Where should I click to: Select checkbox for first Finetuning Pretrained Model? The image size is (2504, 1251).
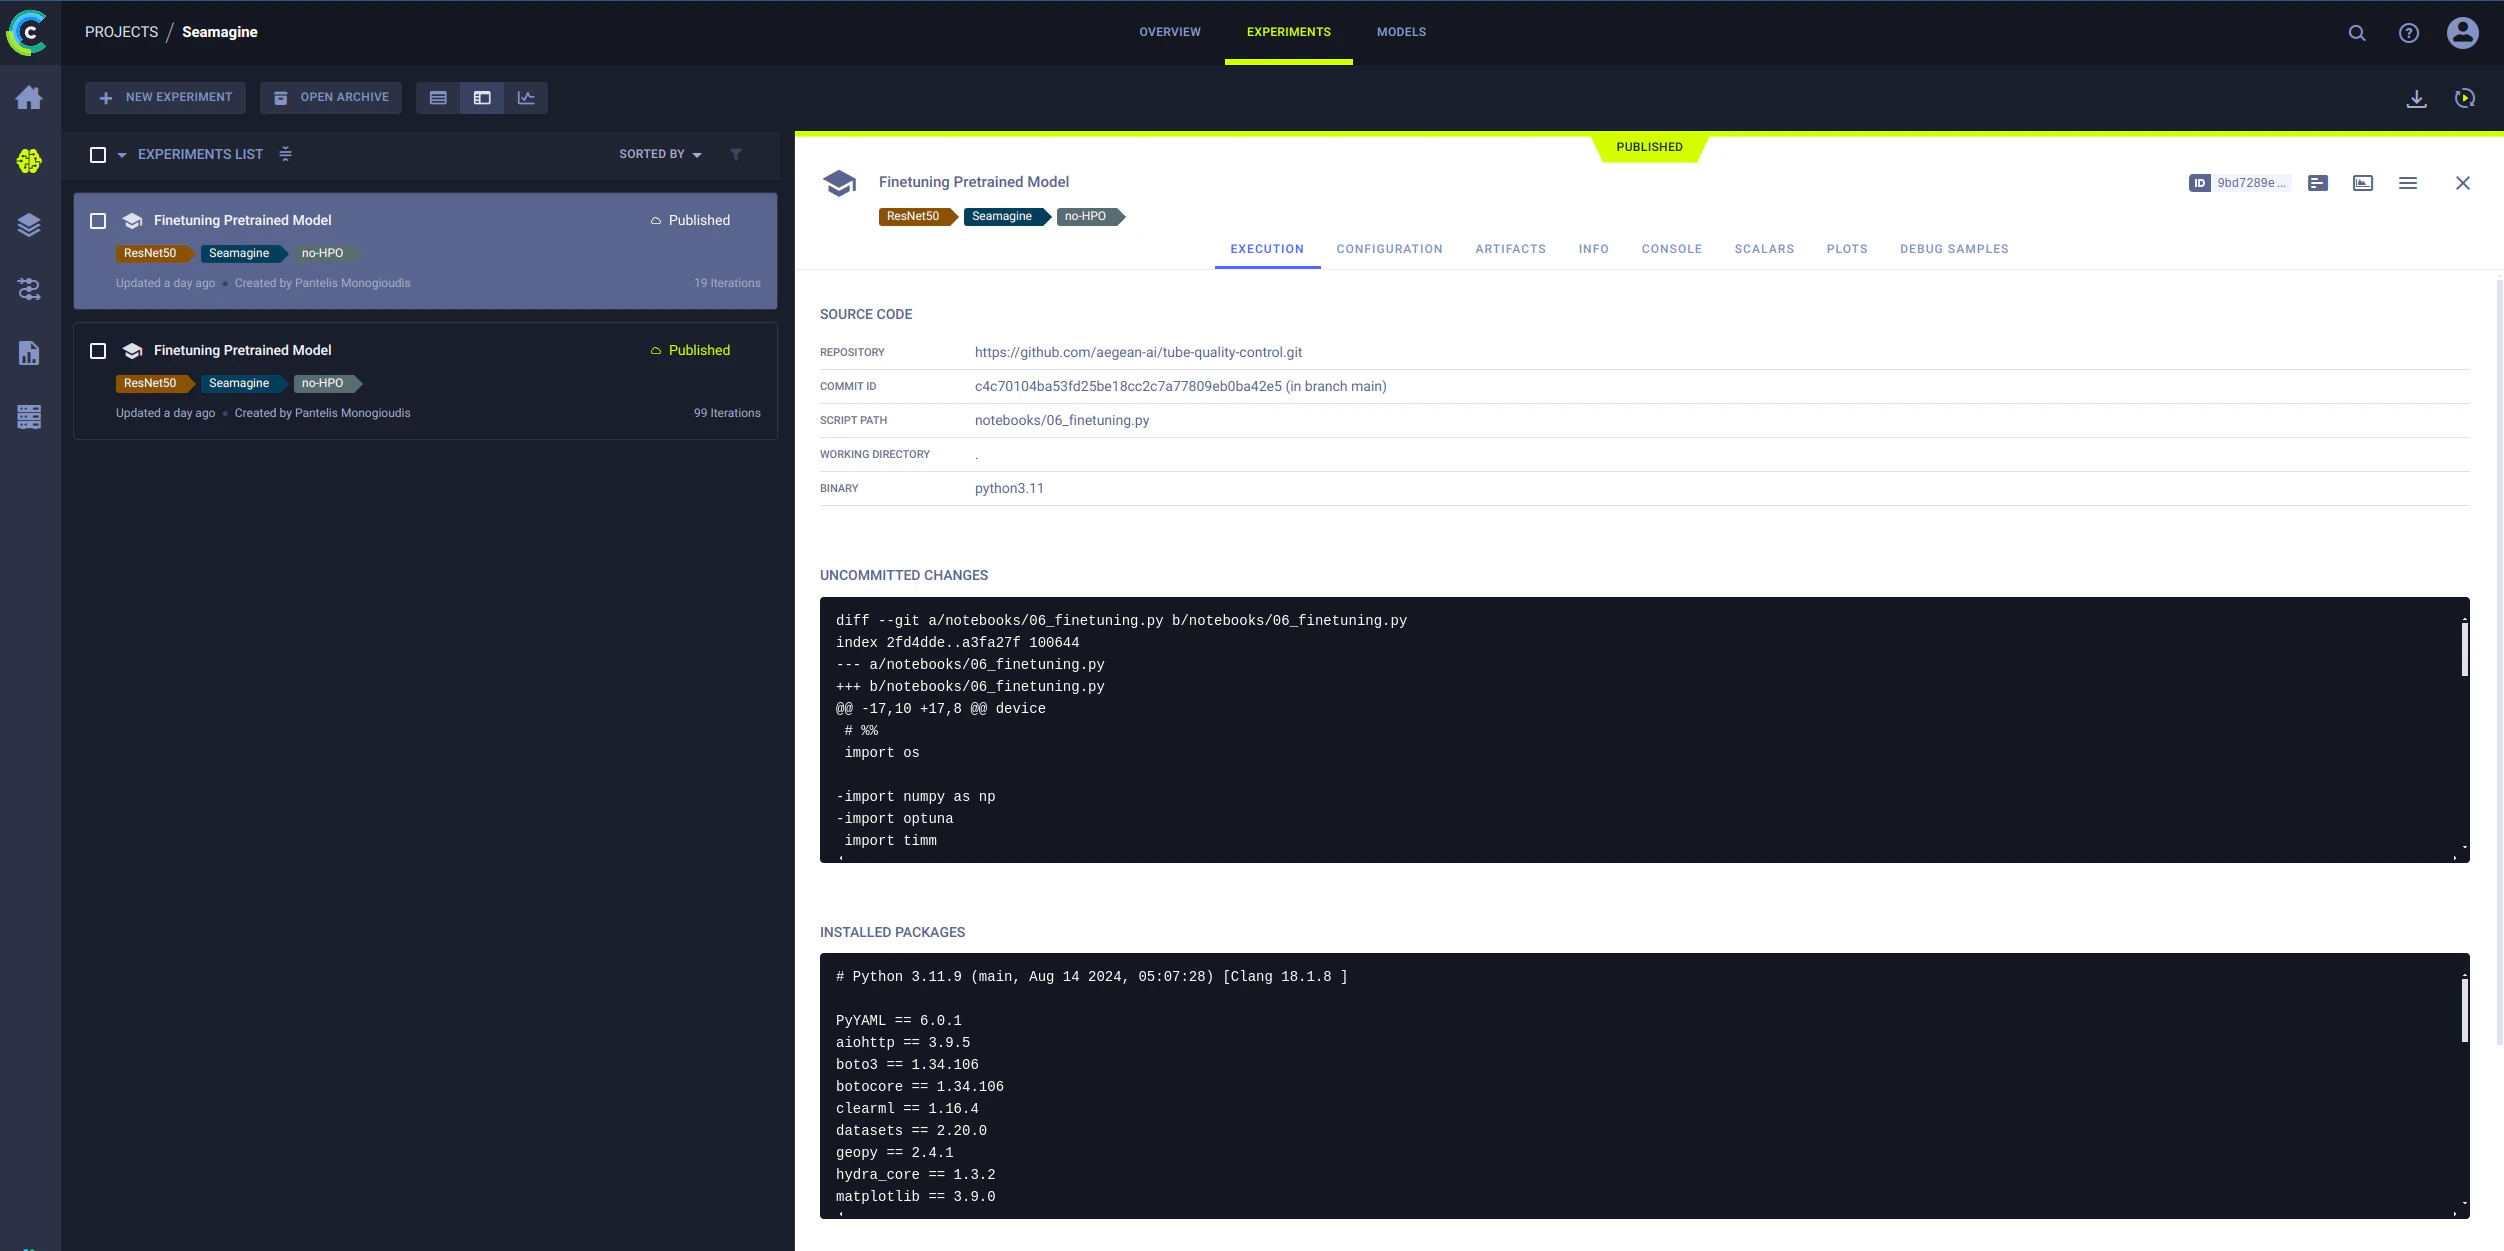coord(98,219)
